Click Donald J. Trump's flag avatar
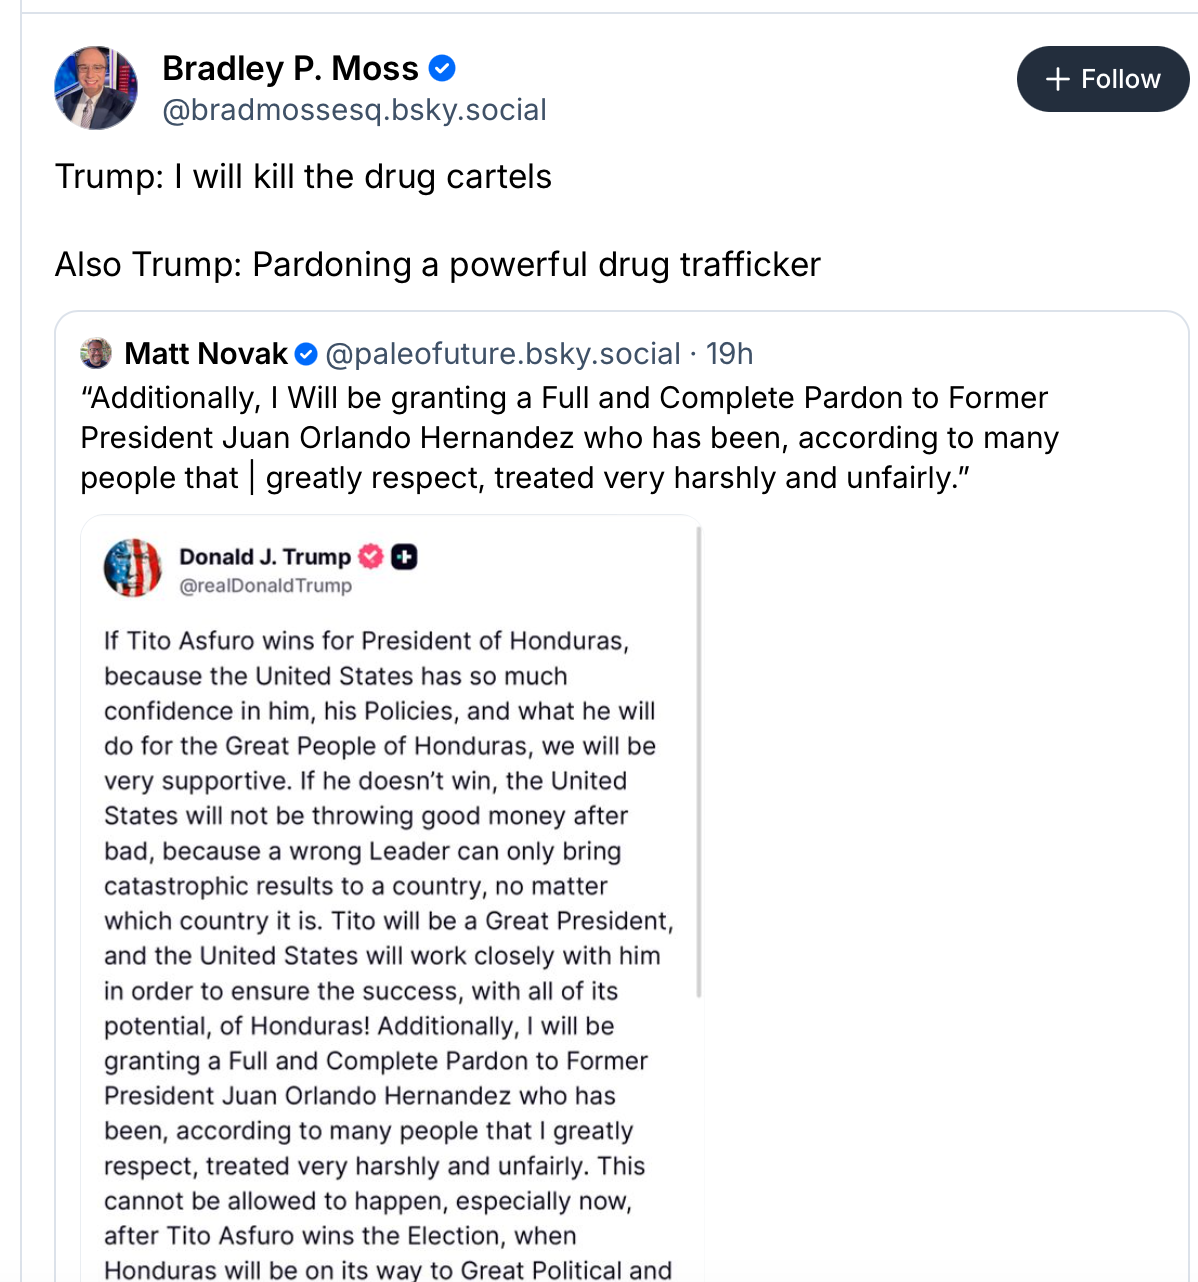The image size is (1198, 1282). coord(132,568)
